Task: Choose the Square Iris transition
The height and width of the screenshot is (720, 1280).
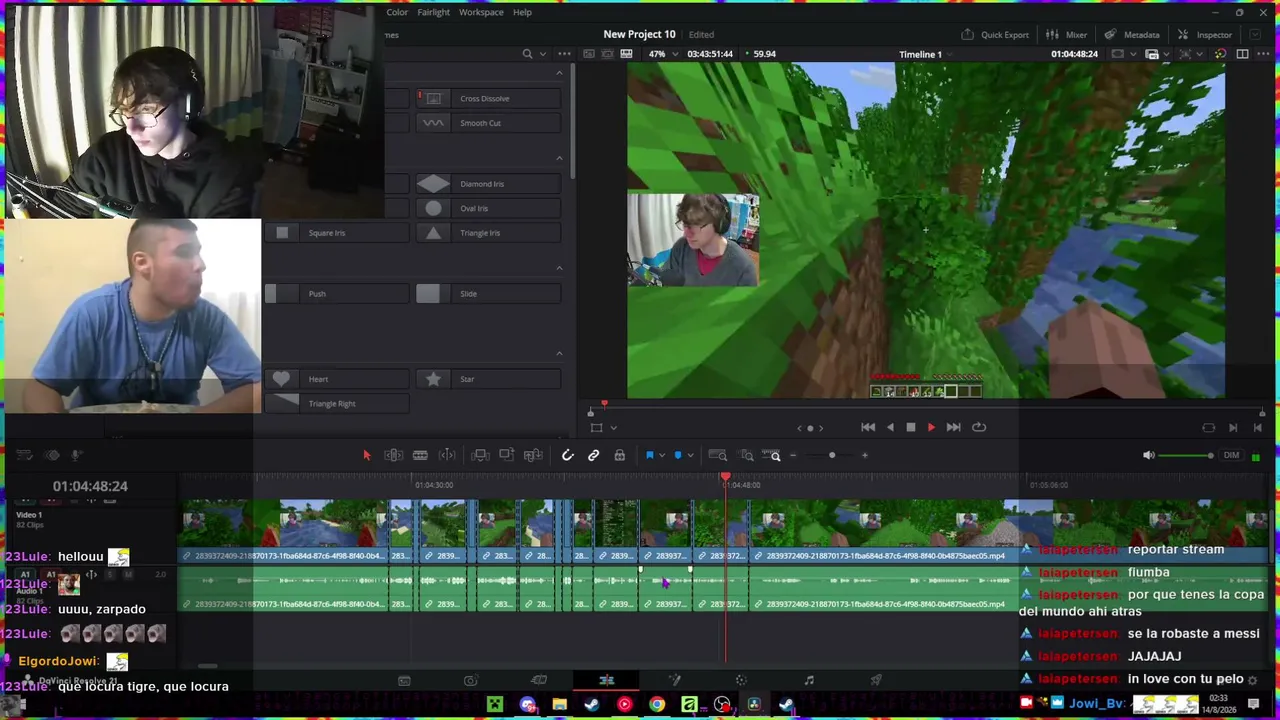Action: point(337,233)
